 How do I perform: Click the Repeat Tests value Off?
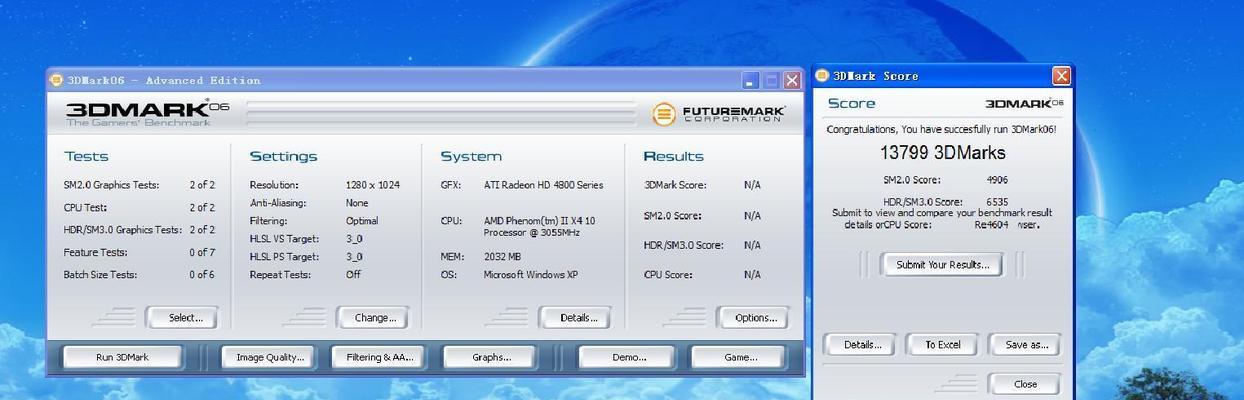click(x=353, y=275)
